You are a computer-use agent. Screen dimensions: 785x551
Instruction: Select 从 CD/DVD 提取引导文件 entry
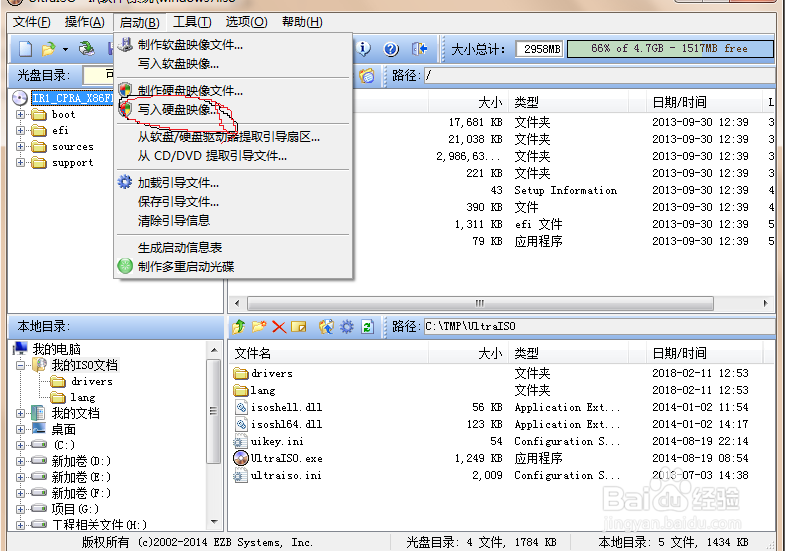tap(212, 156)
